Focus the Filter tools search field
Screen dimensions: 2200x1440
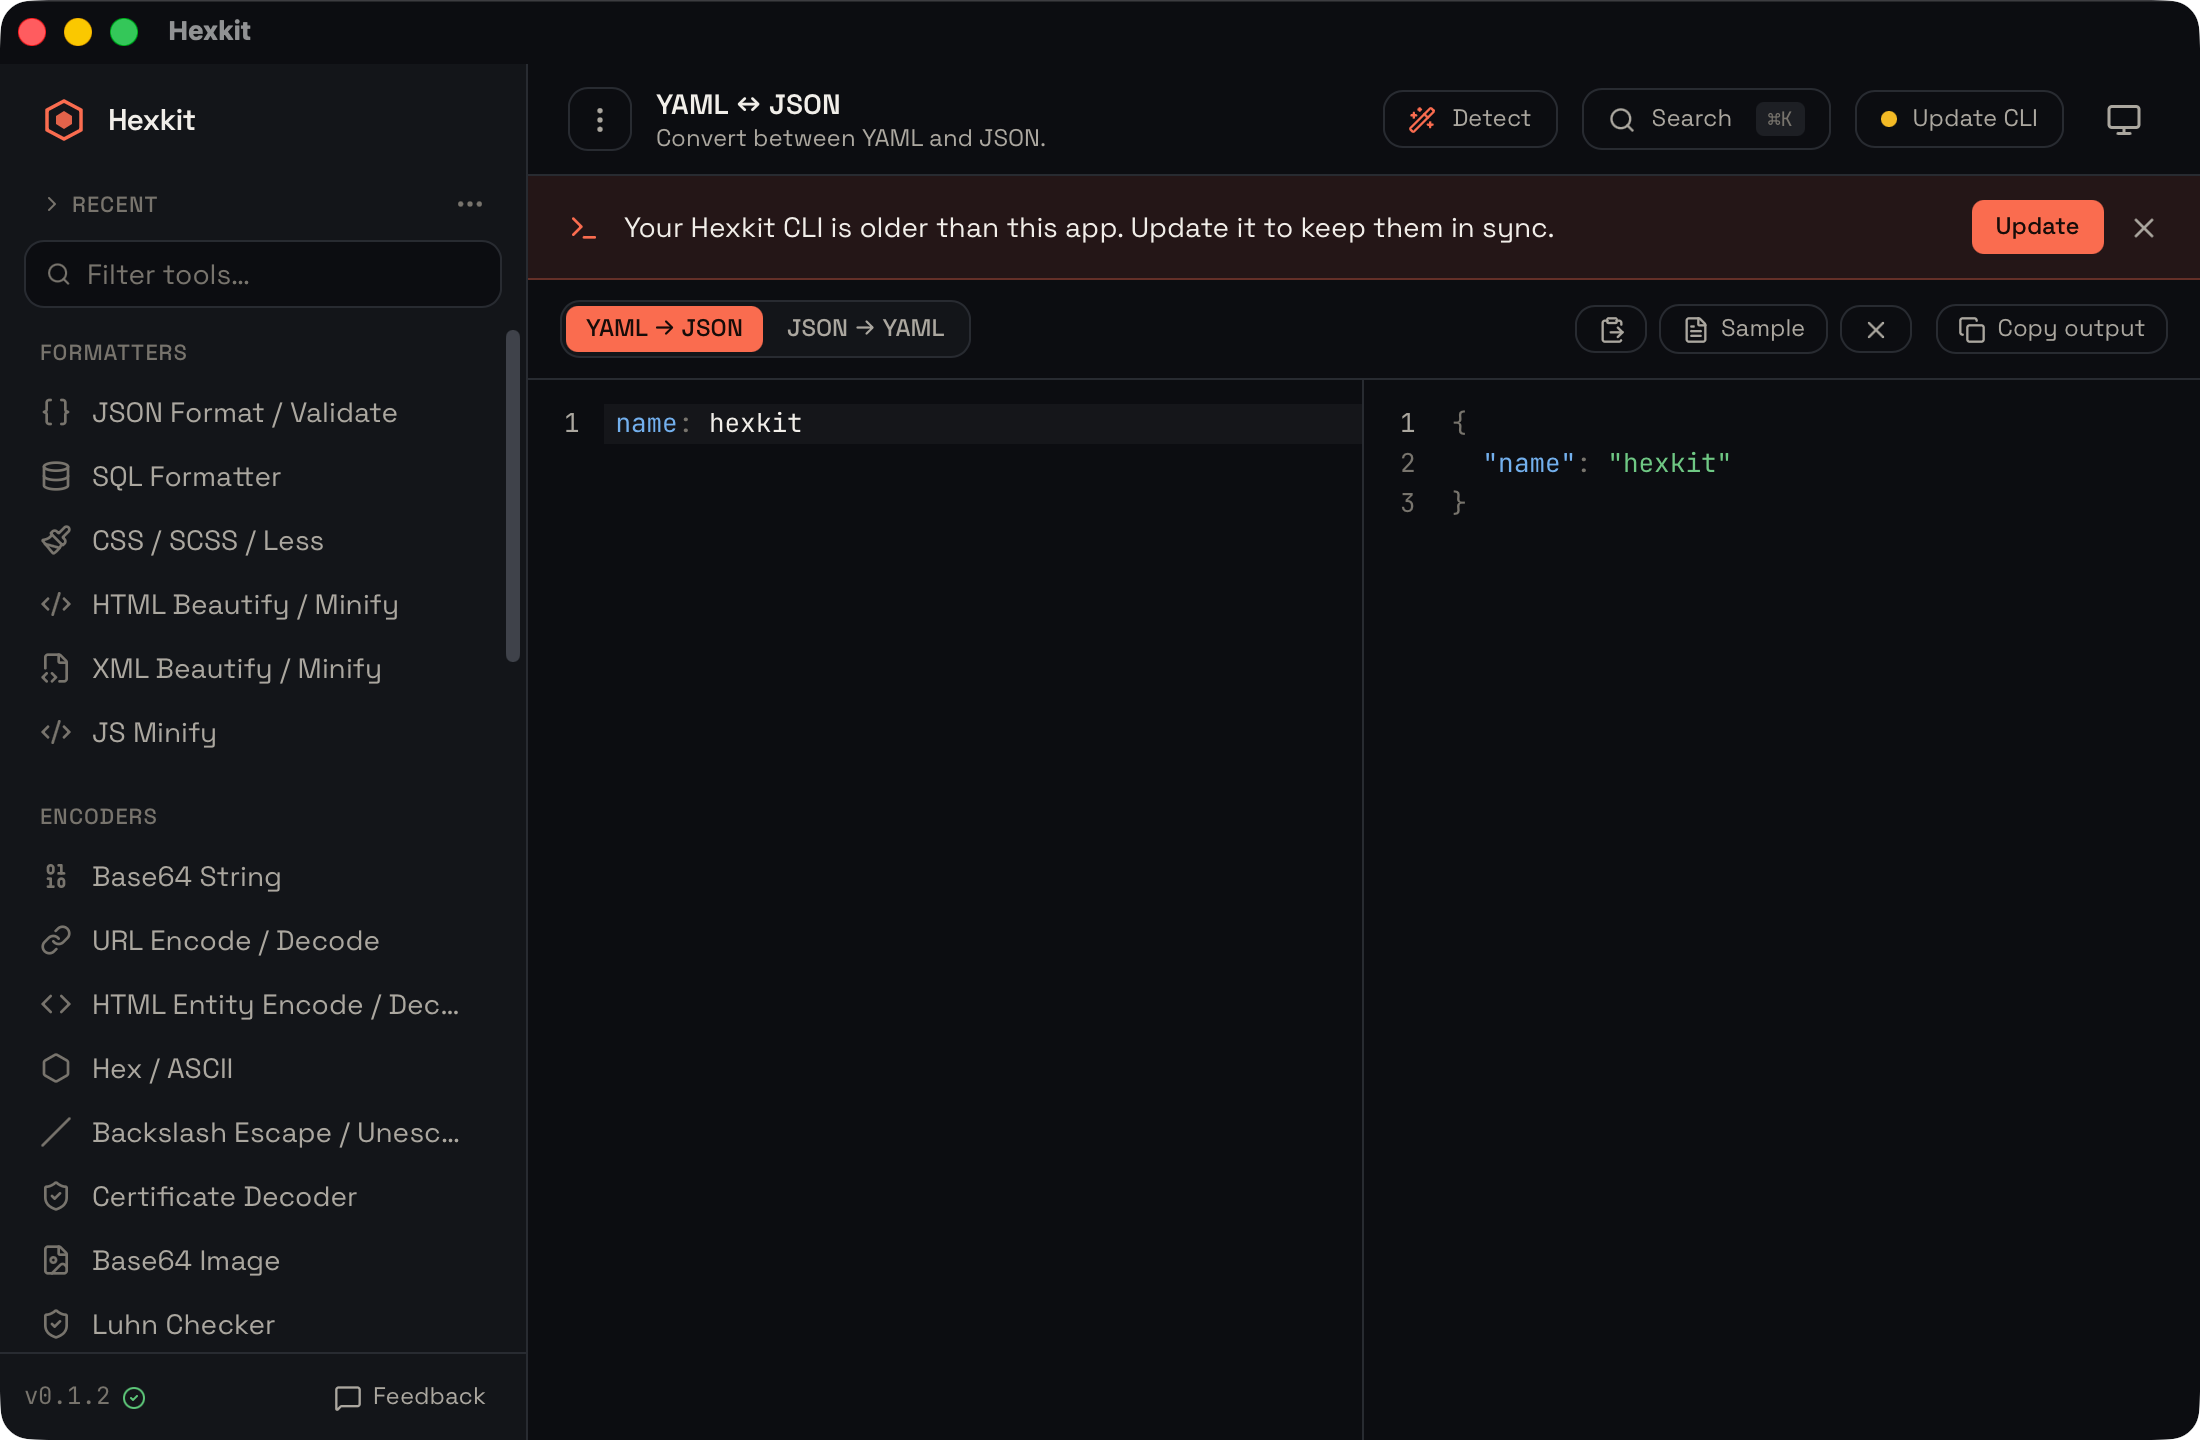point(263,274)
